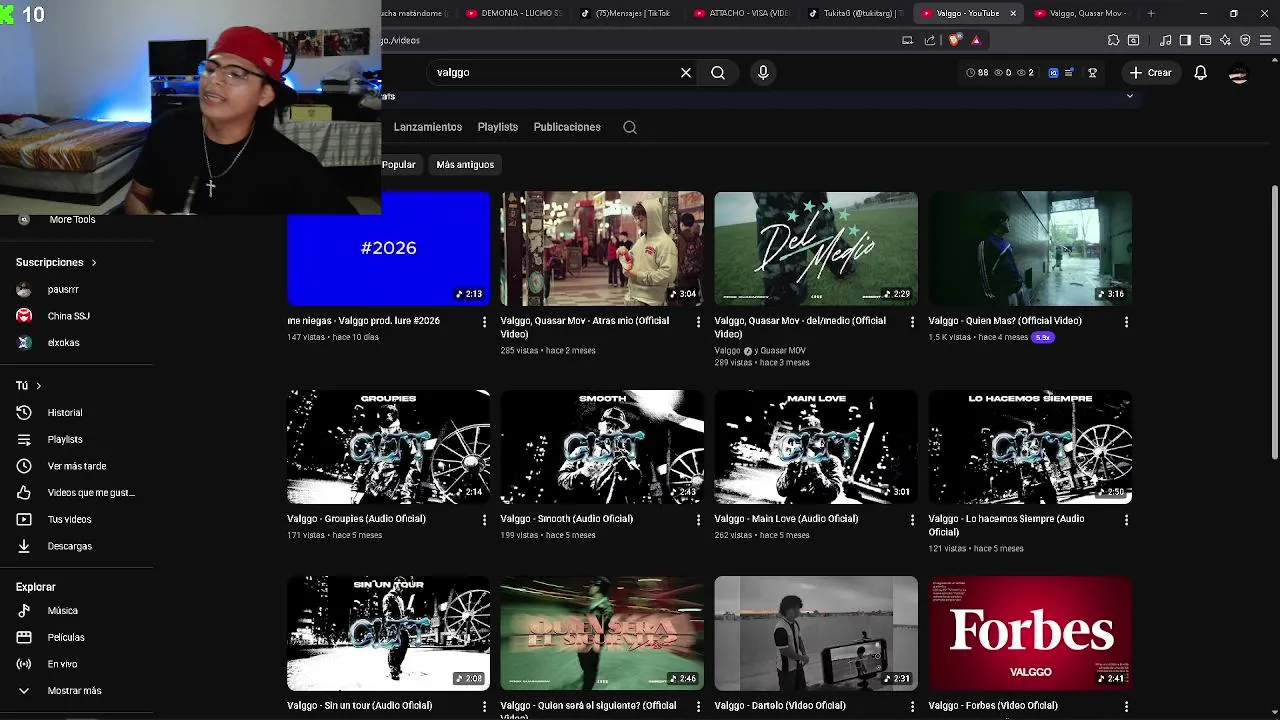Viewport: 1280px width, 720px height.
Task: Open options menu for Main Love audio
Action: [x=912, y=520]
